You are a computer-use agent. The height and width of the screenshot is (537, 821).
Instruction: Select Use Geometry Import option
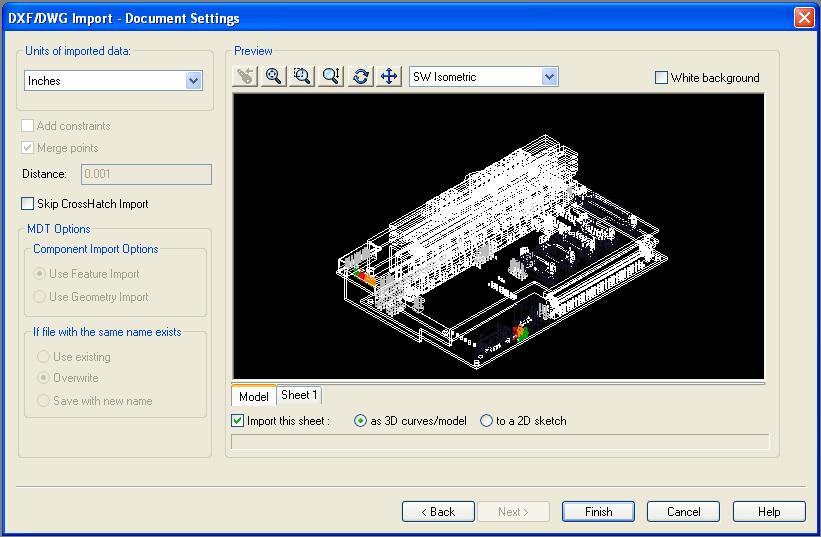(39, 296)
